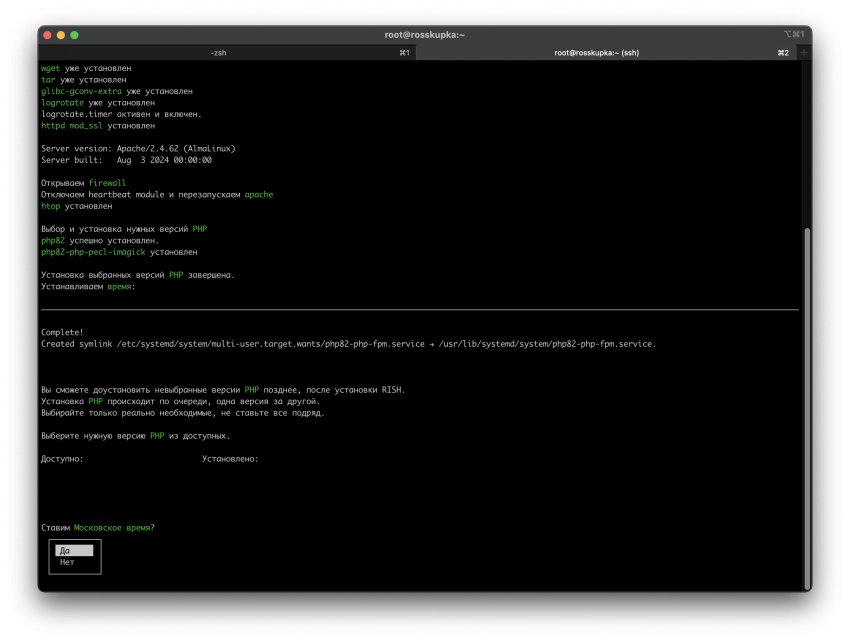Click 'Установка выбранных версий PHP завершена.'
The image size is (850, 642).
coord(138,275)
